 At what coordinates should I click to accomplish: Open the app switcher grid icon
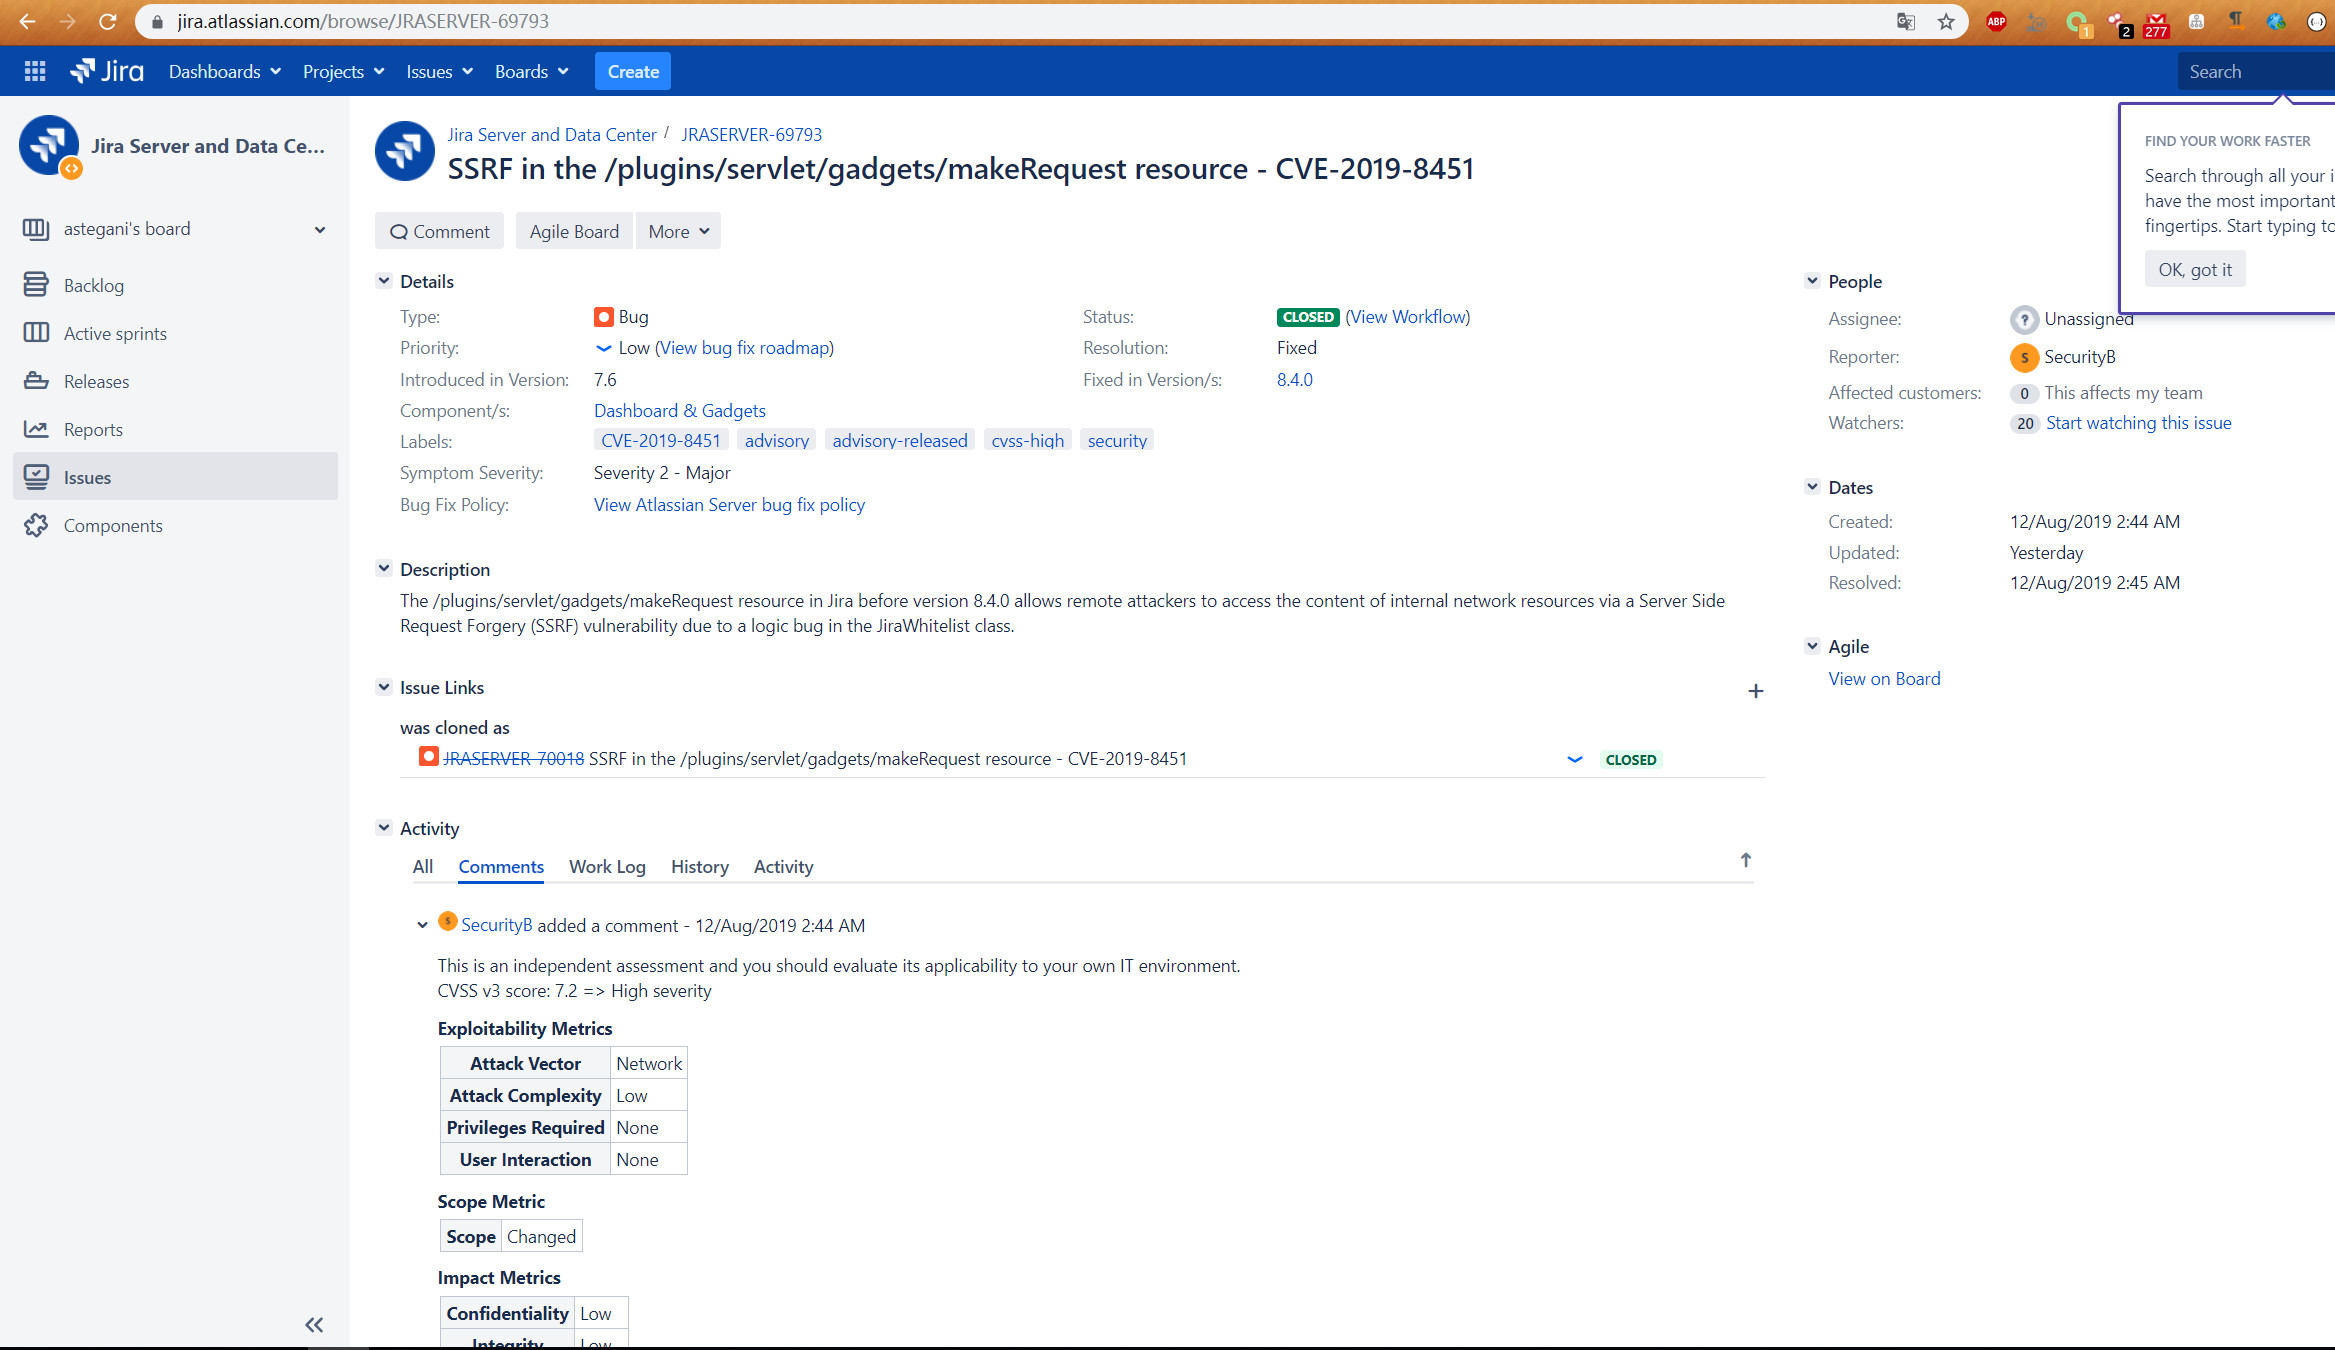pos(35,71)
